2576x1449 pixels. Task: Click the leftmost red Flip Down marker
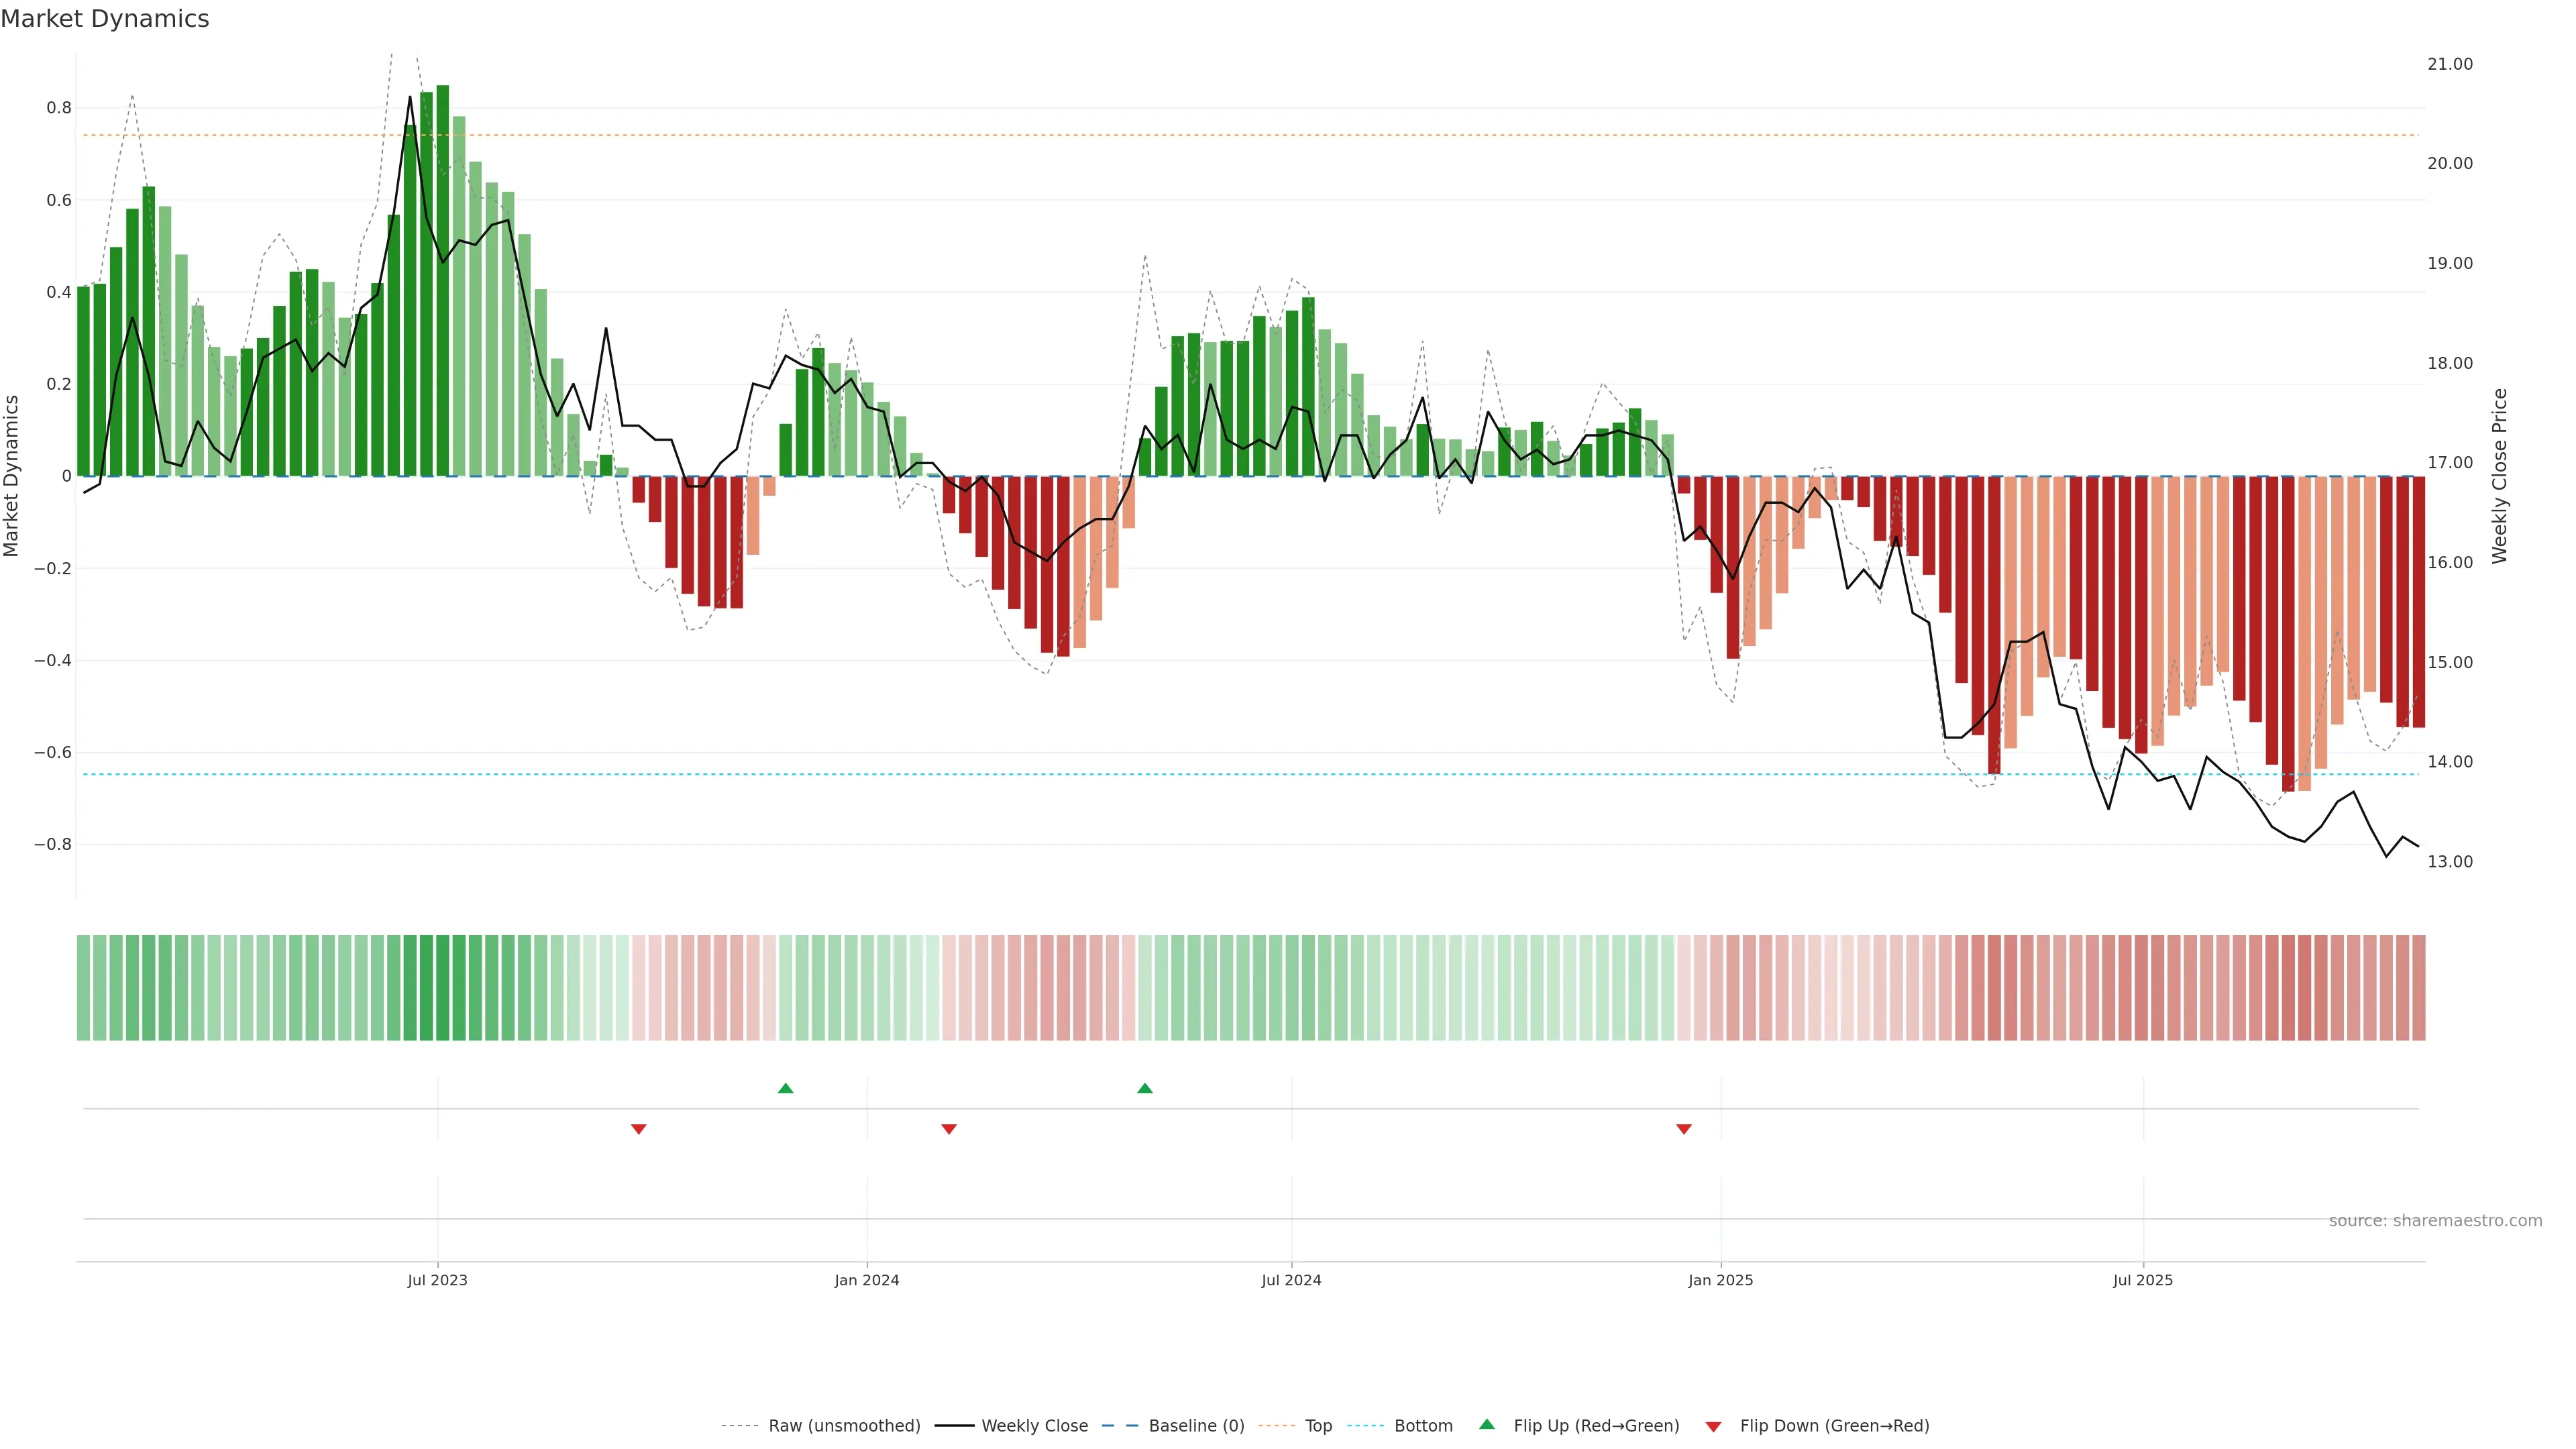tap(639, 1129)
